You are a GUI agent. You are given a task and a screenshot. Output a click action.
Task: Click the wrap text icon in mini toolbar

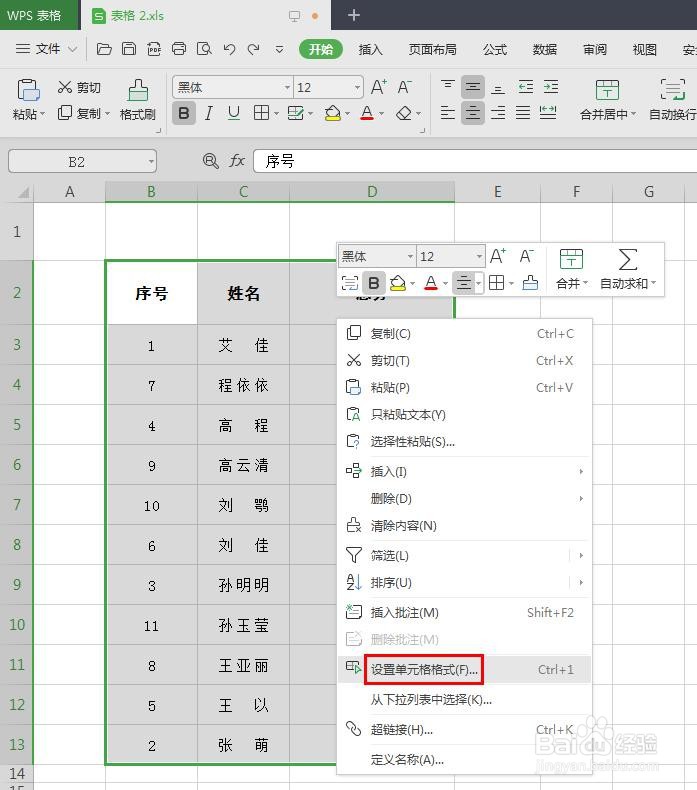[x=350, y=283]
